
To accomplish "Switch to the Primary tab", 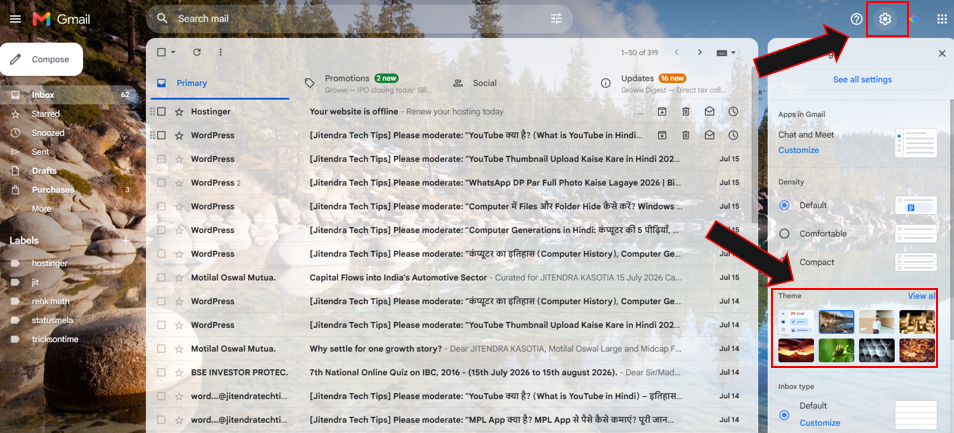I will pyautogui.click(x=218, y=83).
